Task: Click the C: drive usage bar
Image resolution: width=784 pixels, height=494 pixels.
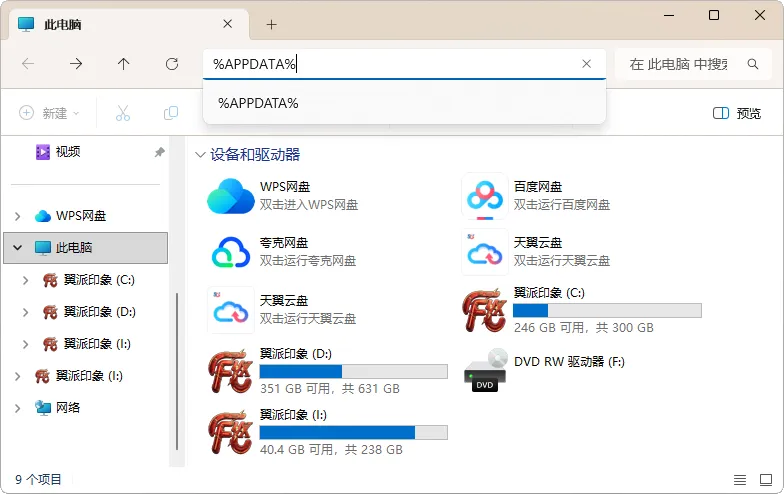Action: click(x=608, y=310)
